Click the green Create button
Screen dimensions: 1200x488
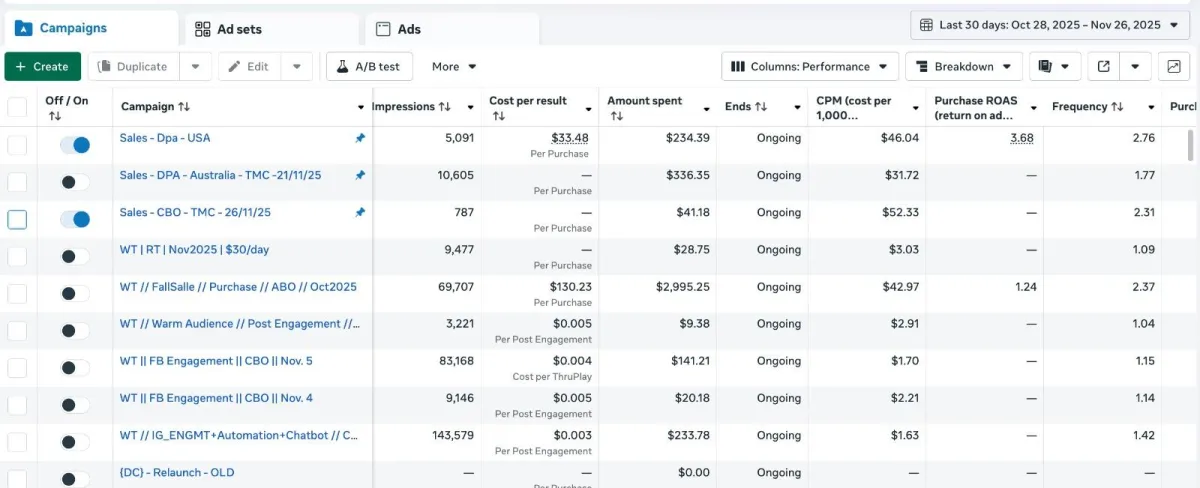pos(43,67)
